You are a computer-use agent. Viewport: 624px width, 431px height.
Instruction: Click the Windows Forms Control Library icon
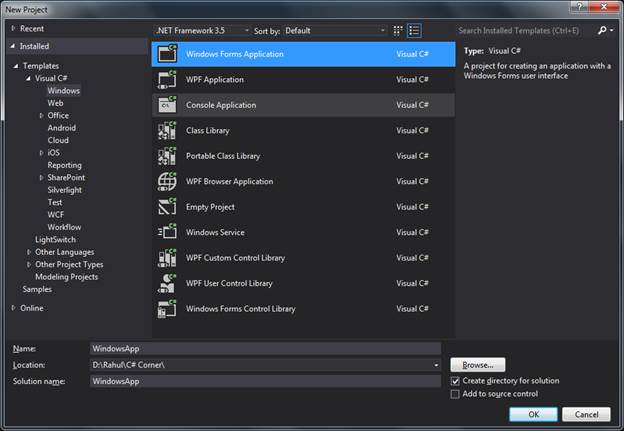point(167,309)
